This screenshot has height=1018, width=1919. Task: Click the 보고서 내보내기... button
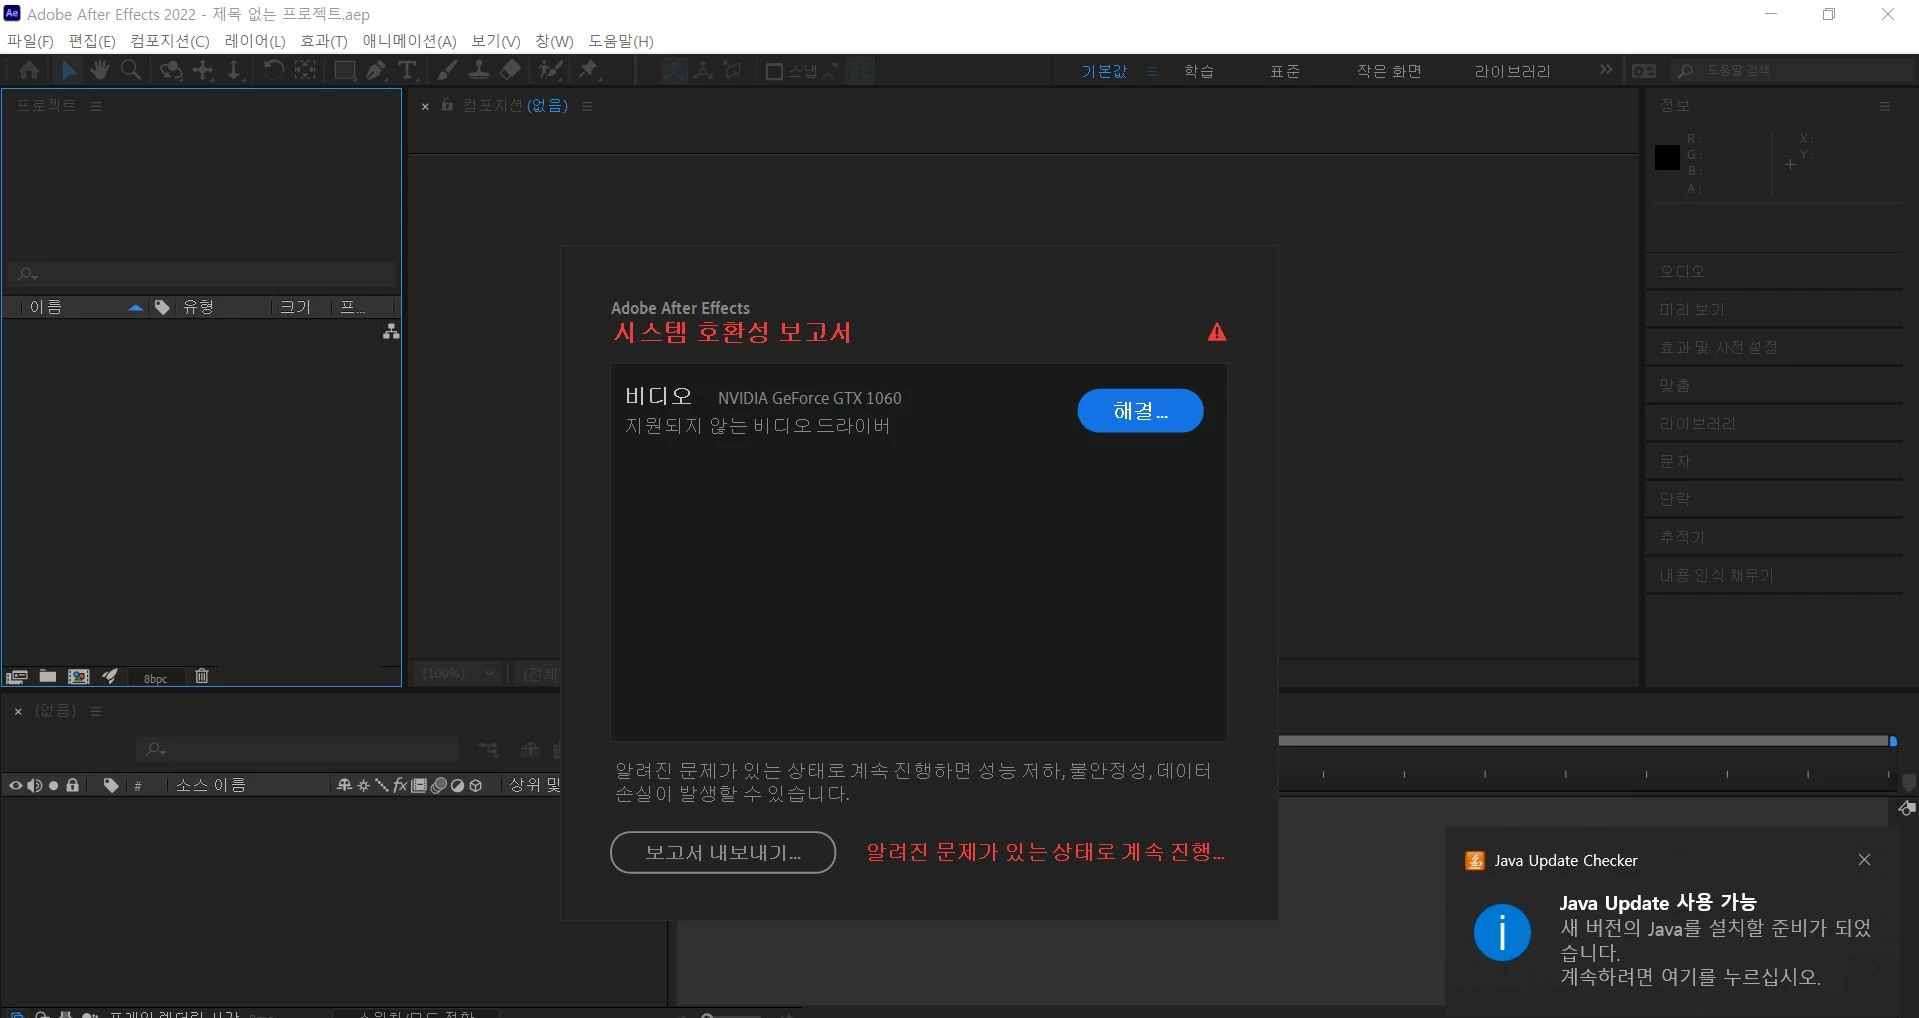(723, 853)
